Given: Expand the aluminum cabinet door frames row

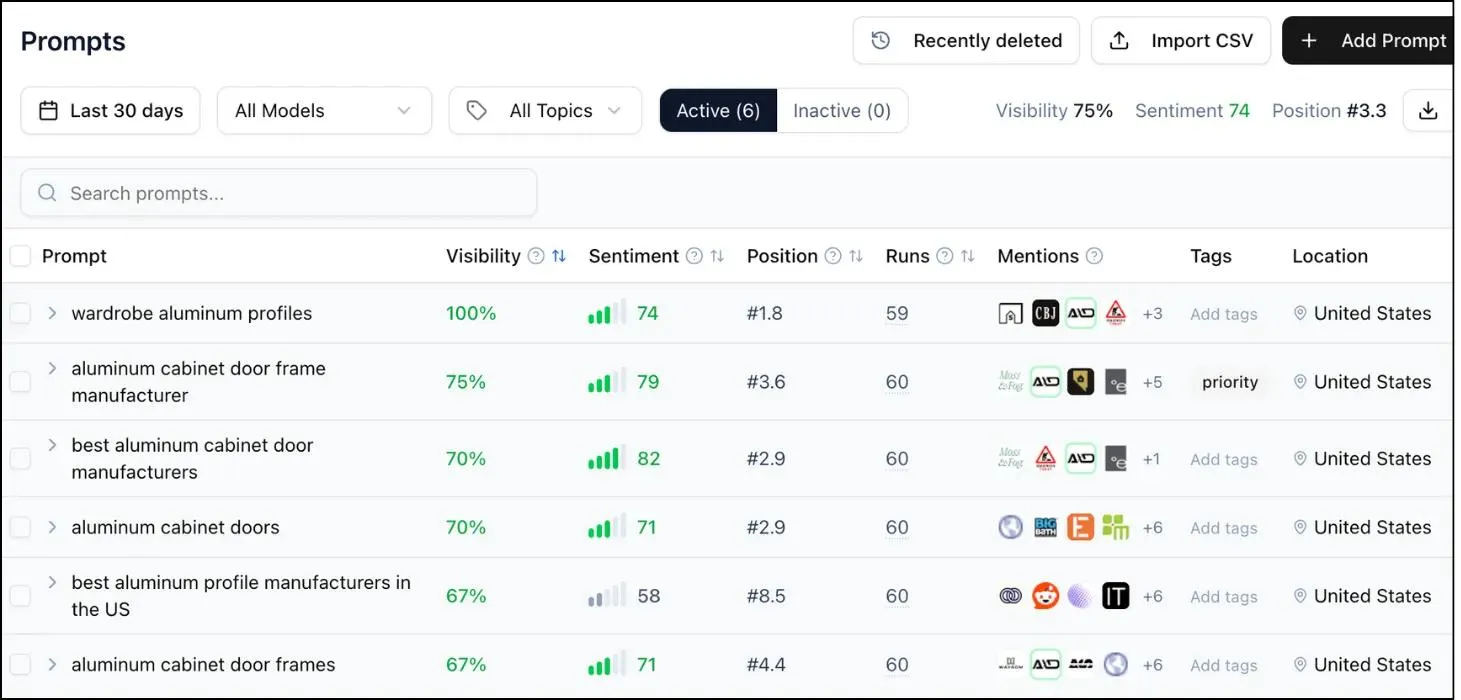Looking at the screenshot, I should coord(52,664).
